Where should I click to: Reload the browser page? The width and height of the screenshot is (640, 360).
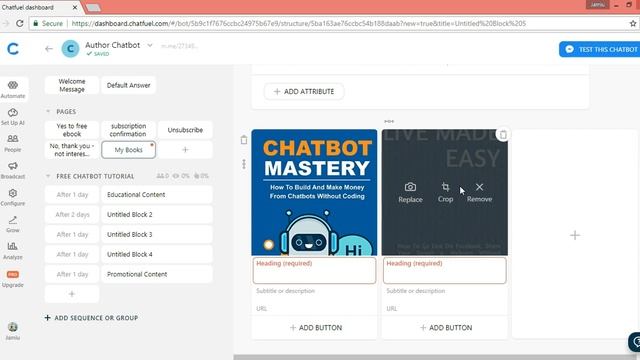pos(20,23)
